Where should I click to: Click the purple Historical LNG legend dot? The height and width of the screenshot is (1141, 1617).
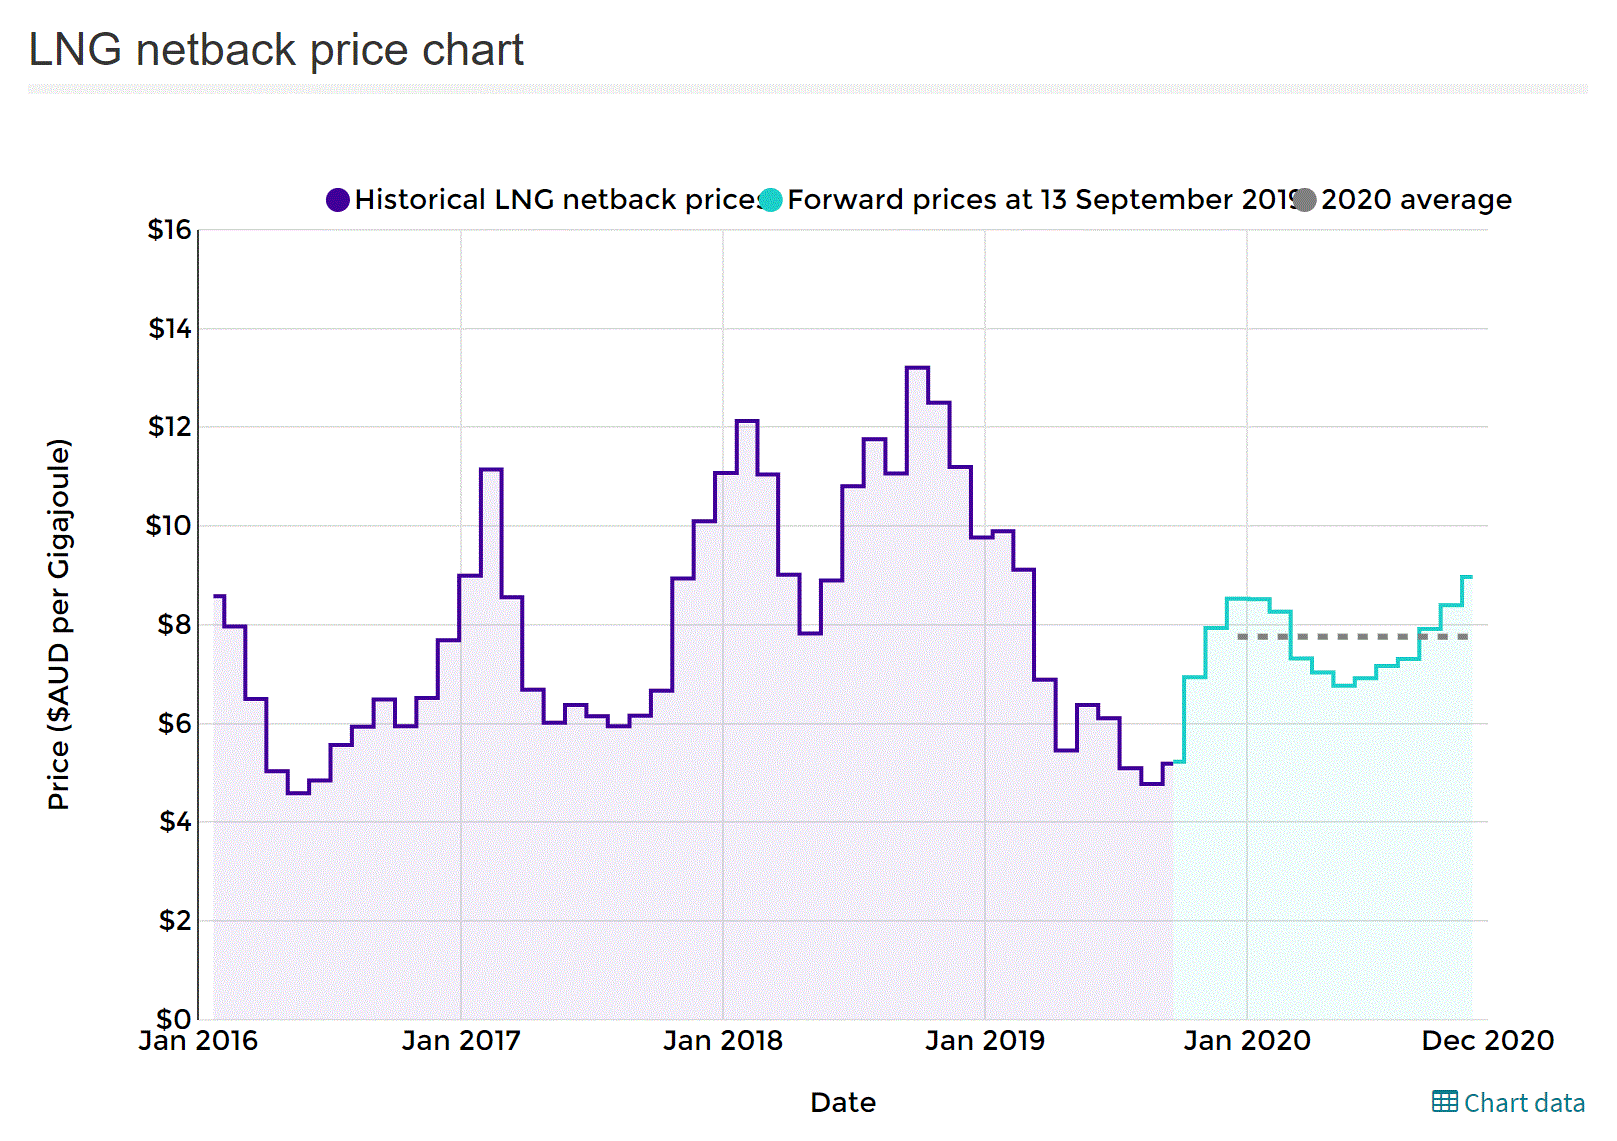(x=338, y=200)
